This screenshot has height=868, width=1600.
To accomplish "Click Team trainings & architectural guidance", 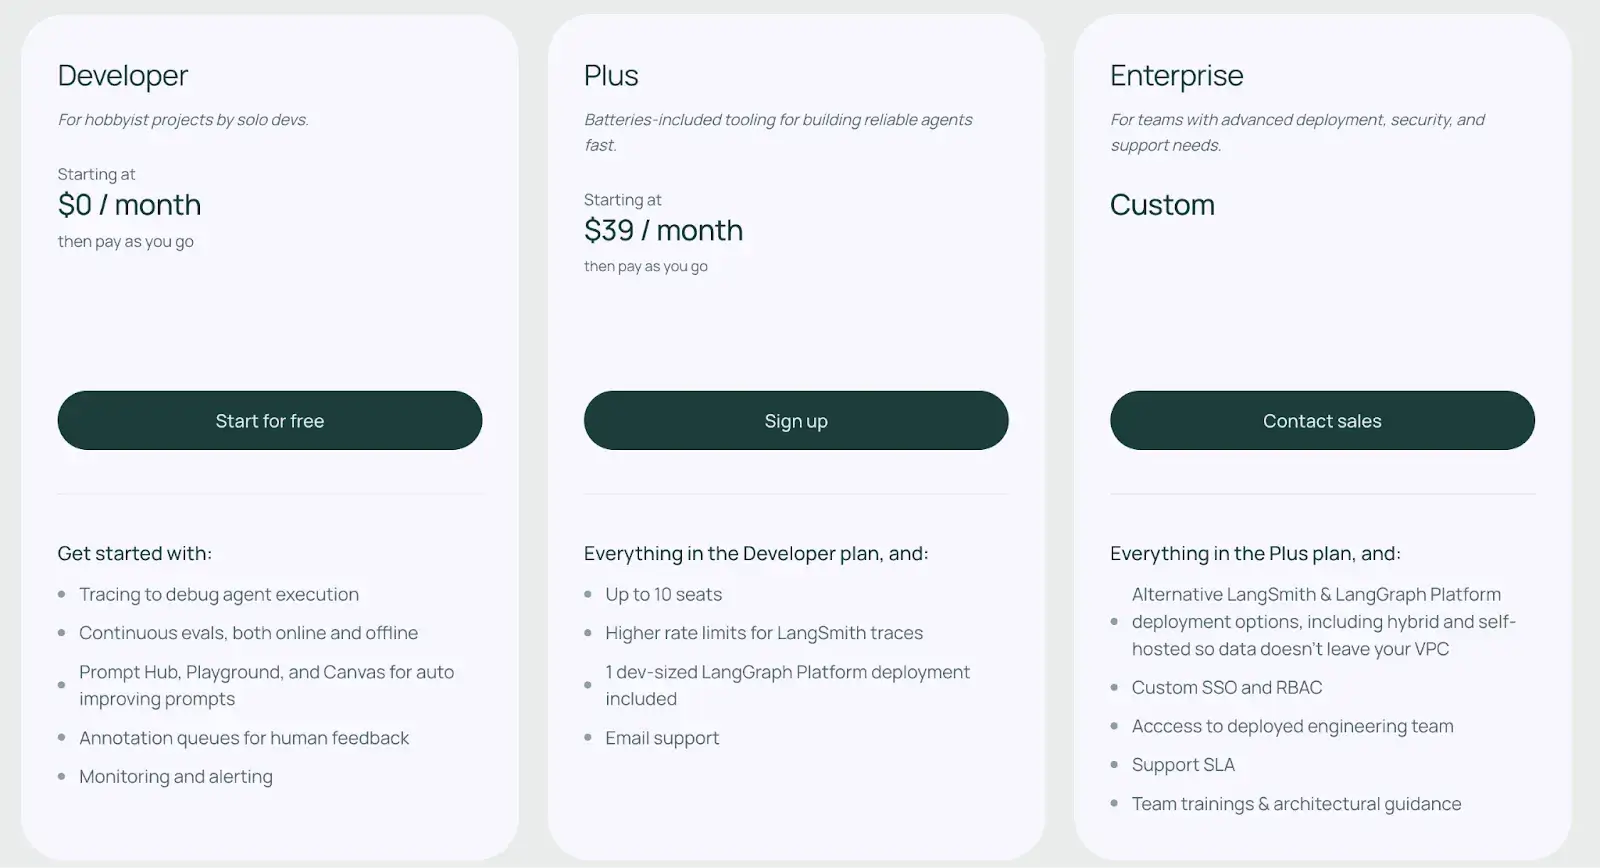I will pyautogui.click(x=1296, y=804).
